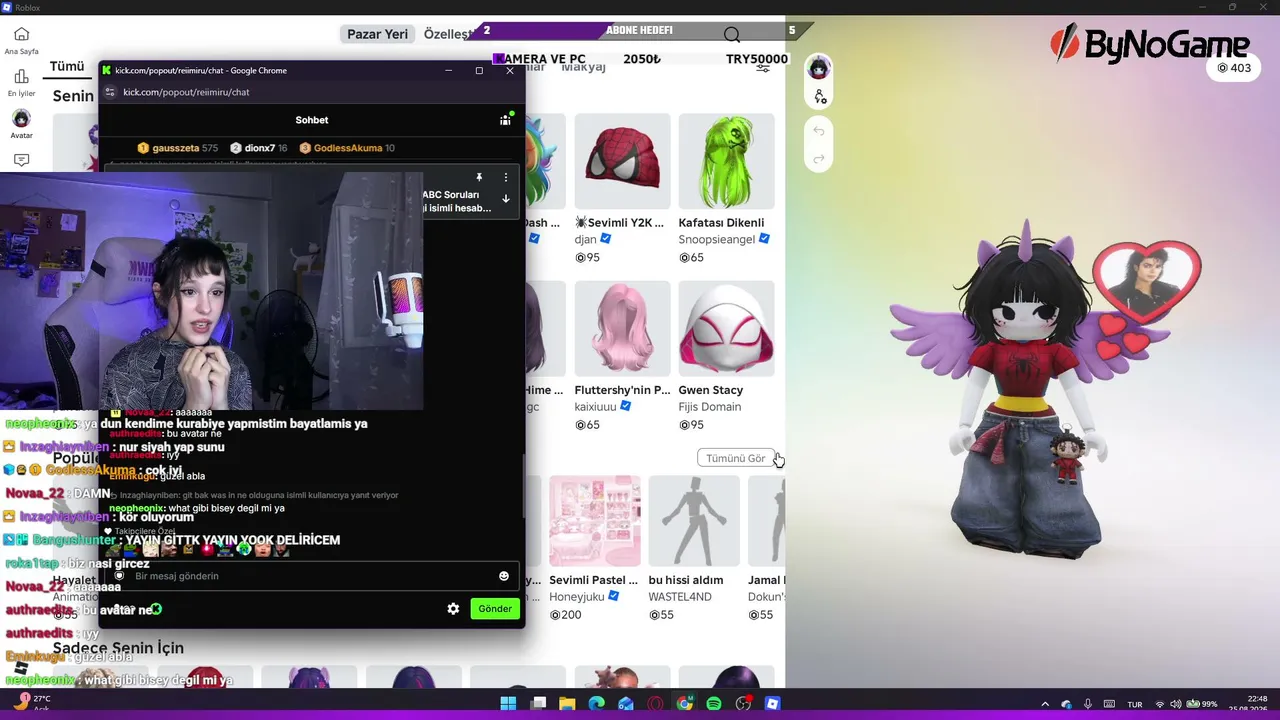
Task: Open the marketplace filter sliders icon
Action: [x=763, y=68]
